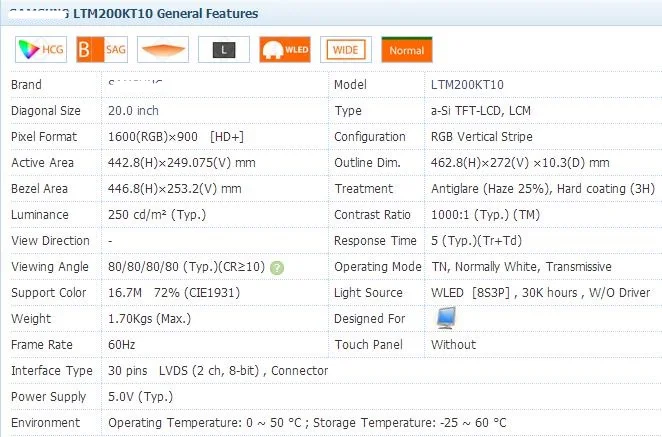Click the monitor icon in Designed For row

pyautogui.click(x=446, y=318)
